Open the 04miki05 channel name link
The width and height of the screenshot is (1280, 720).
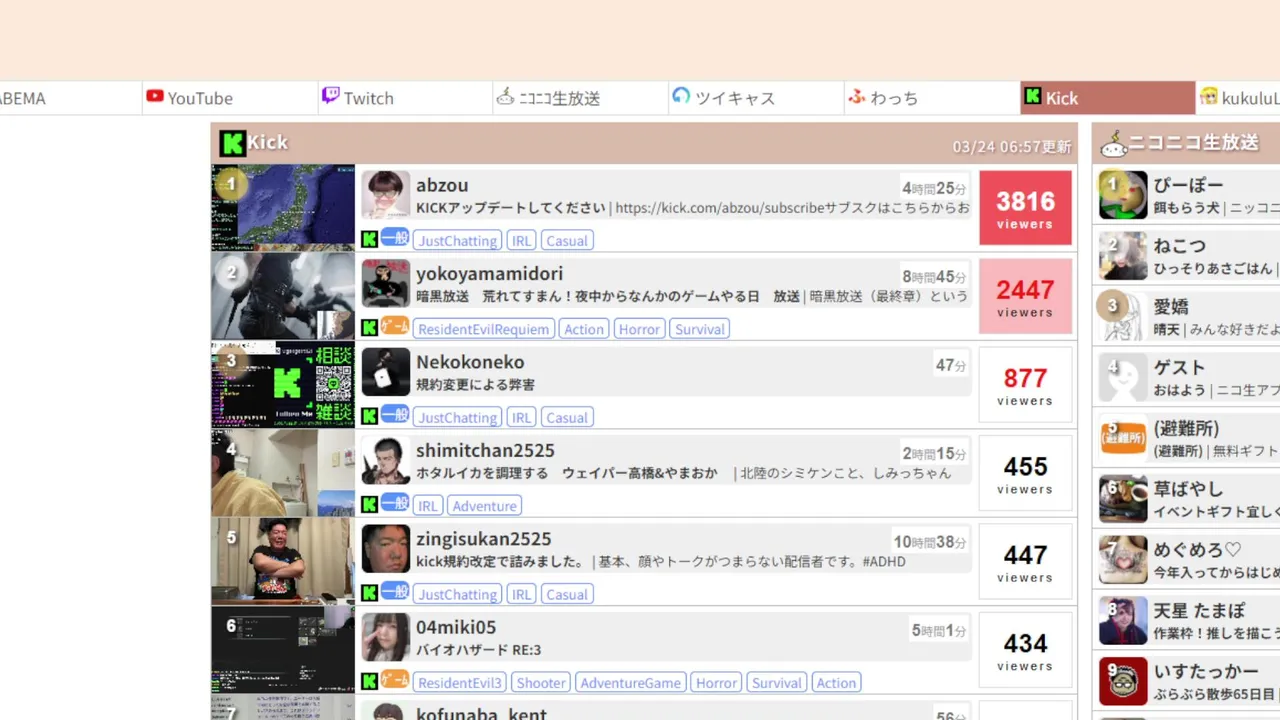tap(456, 627)
